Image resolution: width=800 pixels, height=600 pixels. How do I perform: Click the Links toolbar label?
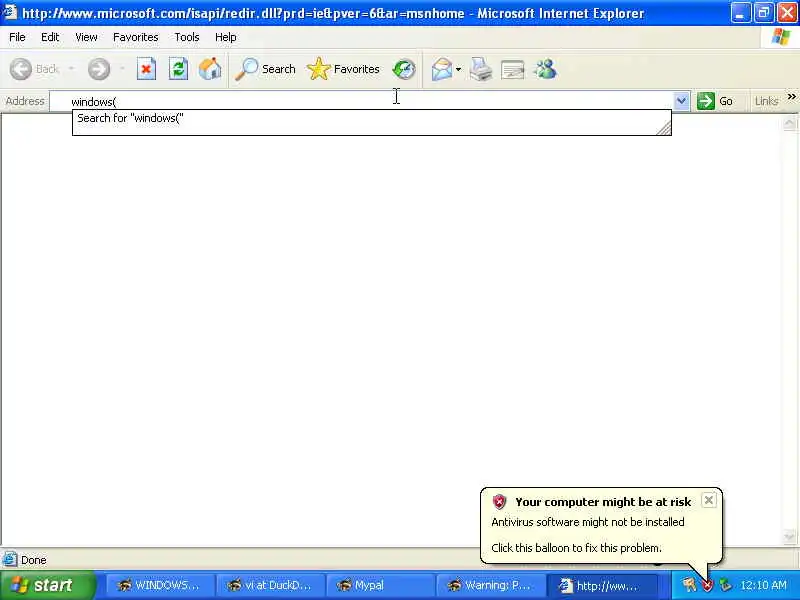pyautogui.click(x=766, y=101)
